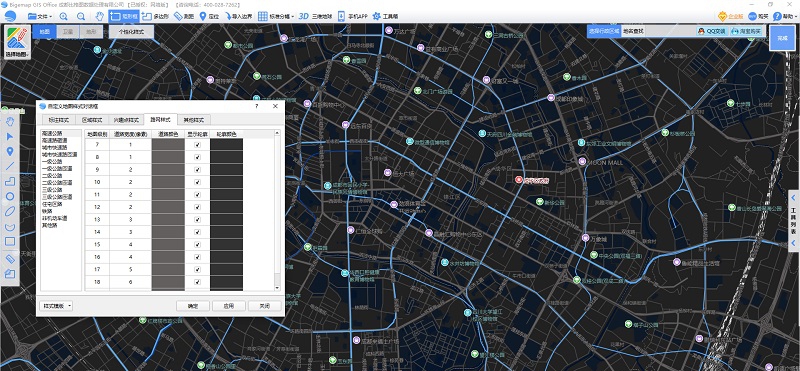Pick the road color swatch for level 10

(168, 182)
